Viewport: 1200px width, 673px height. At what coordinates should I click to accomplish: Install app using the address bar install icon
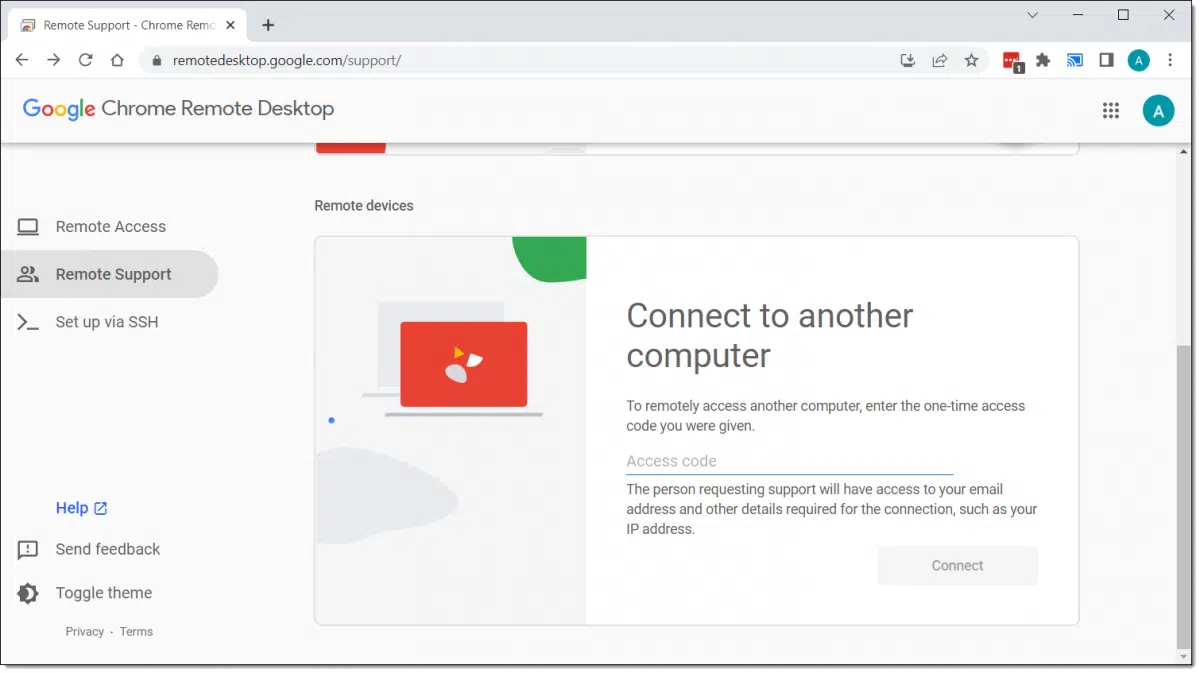point(908,60)
